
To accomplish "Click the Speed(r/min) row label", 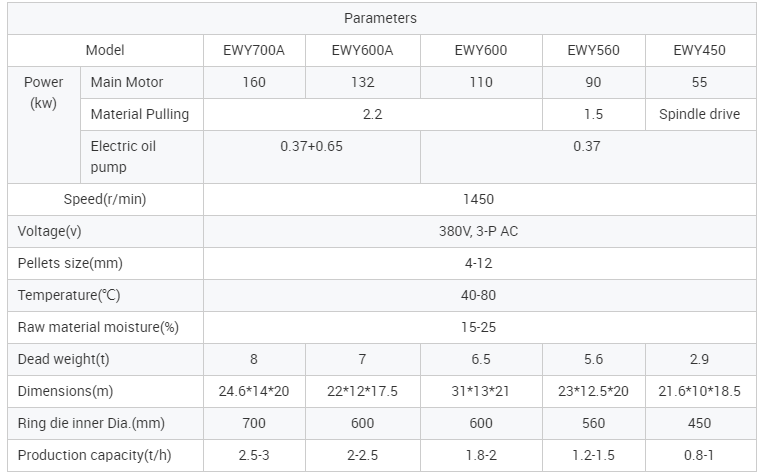I will (x=105, y=199).
